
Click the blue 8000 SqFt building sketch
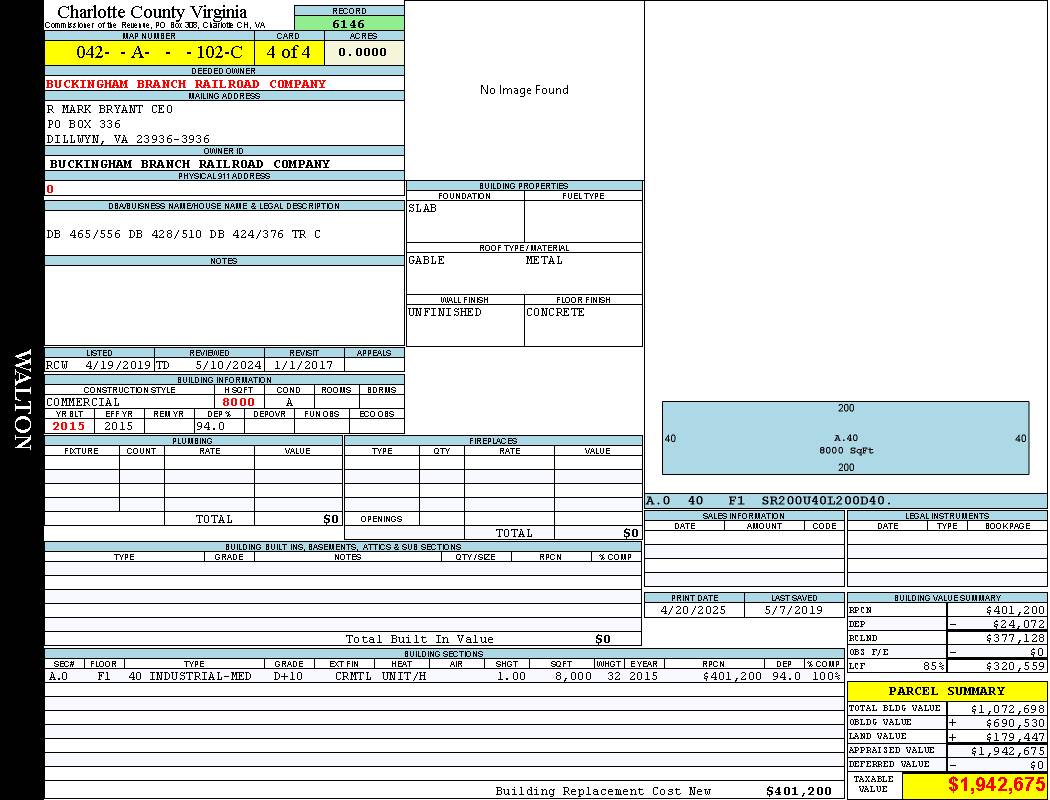(845, 438)
